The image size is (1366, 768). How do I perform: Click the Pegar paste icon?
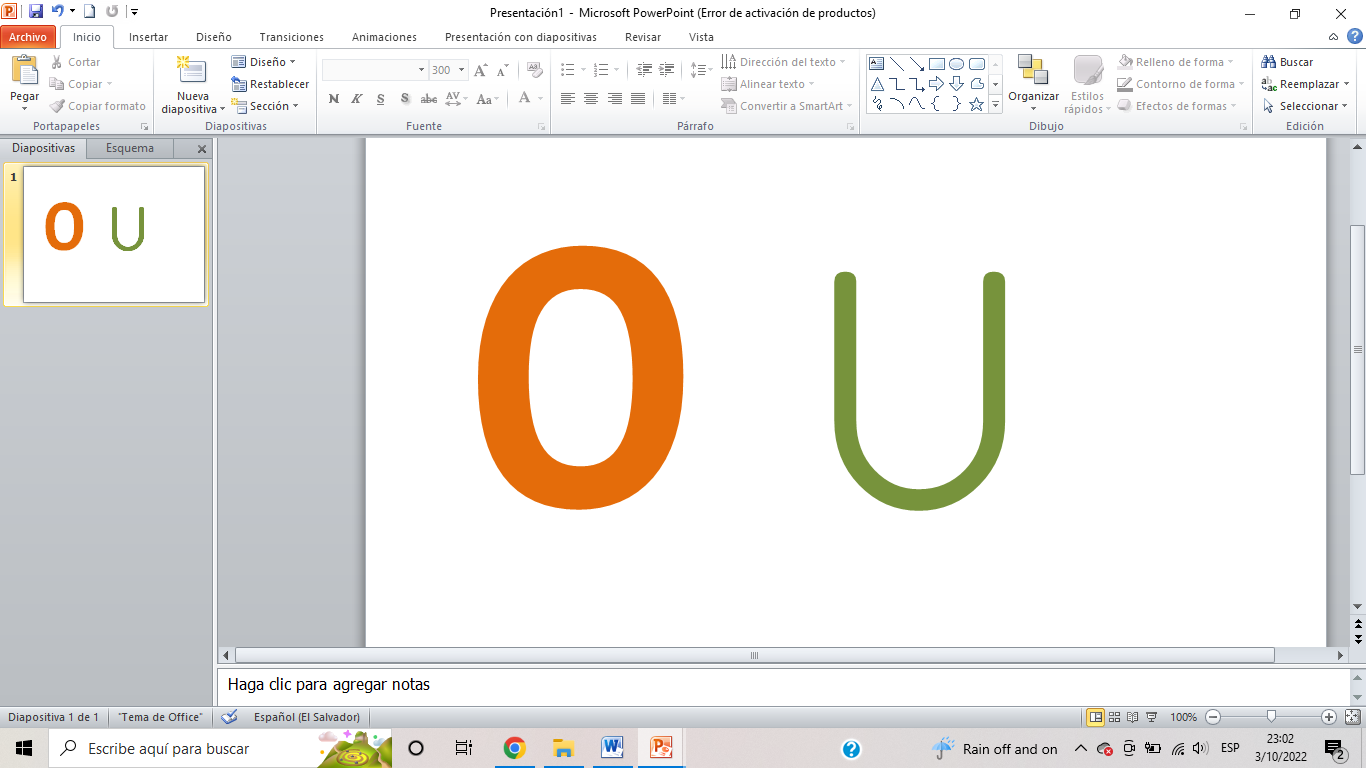[24, 71]
